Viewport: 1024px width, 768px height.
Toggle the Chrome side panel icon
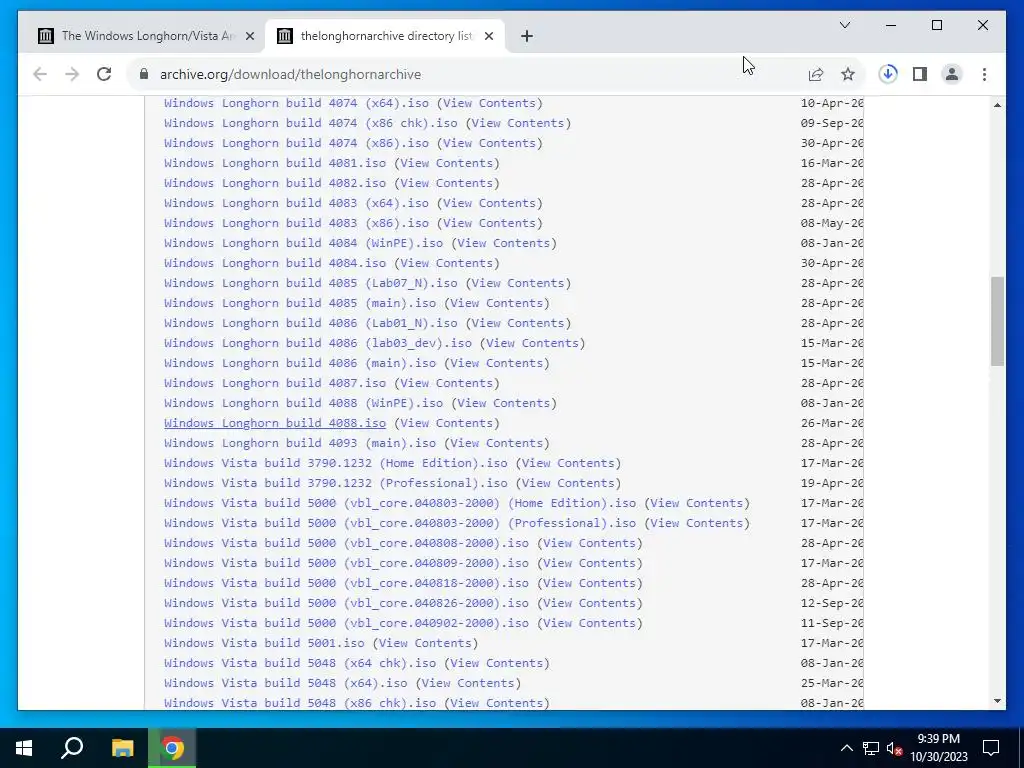920,74
